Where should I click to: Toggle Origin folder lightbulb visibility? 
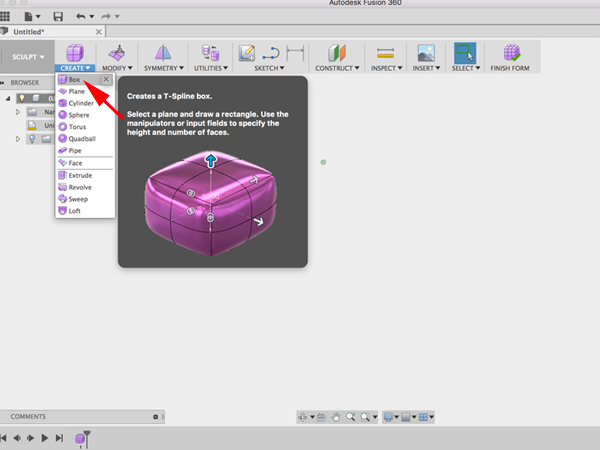pyautogui.click(x=32, y=139)
